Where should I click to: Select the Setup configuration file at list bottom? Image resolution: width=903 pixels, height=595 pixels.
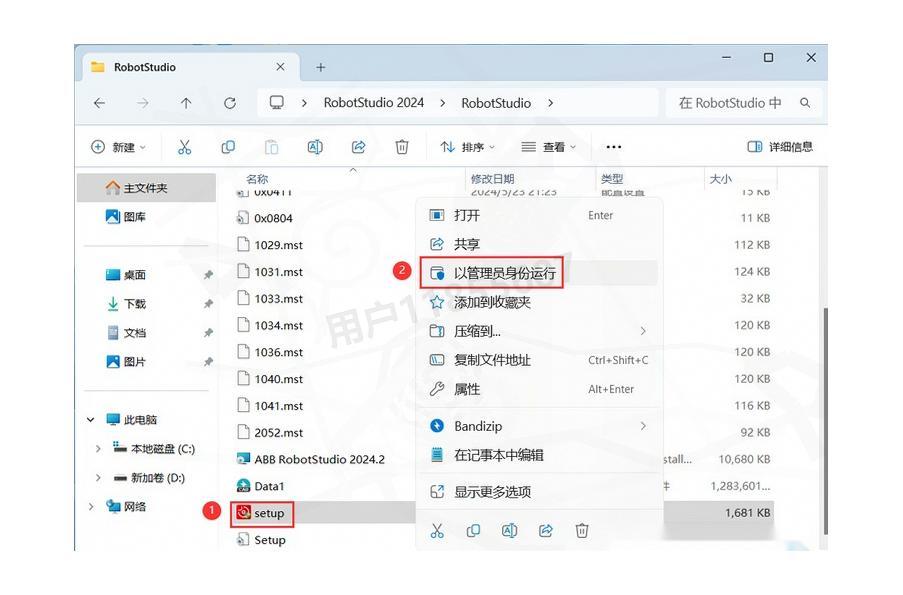261,540
